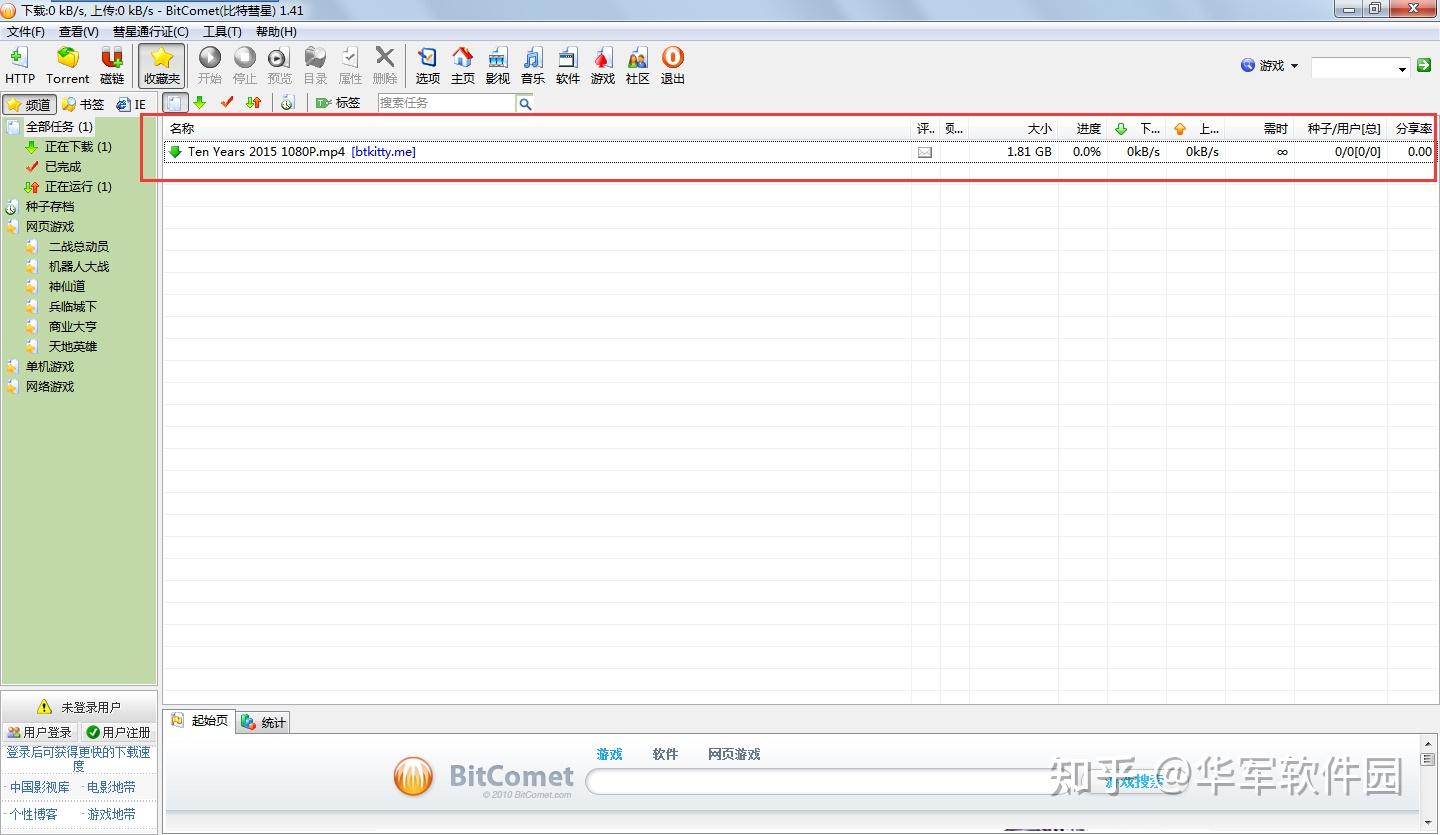The height and width of the screenshot is (835, 1440).
Task: Click the 搜索任务 search input field
Action: click(x=445, y=103)
